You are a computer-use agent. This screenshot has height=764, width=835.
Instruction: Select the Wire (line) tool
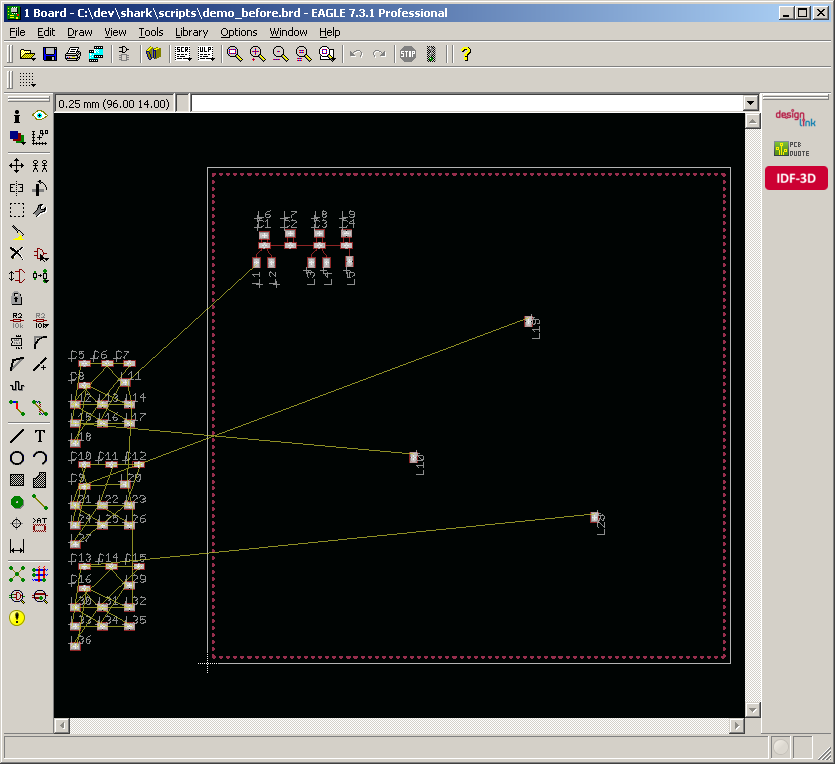pyautogui.click(x=17, y=436)
